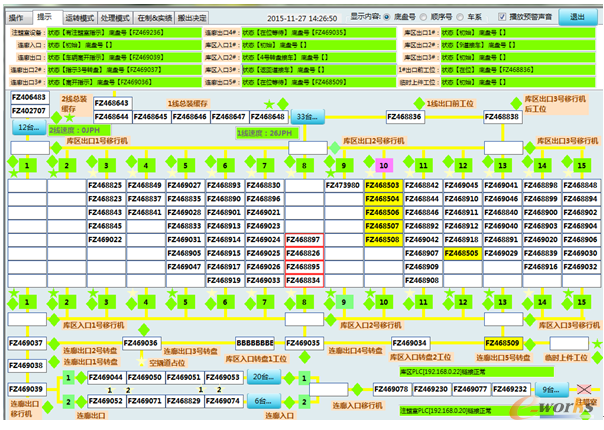This screenshot has width=604, height=430.
Task: Select lane 4 square on the 库区入口 row
Action: (146, 302)
